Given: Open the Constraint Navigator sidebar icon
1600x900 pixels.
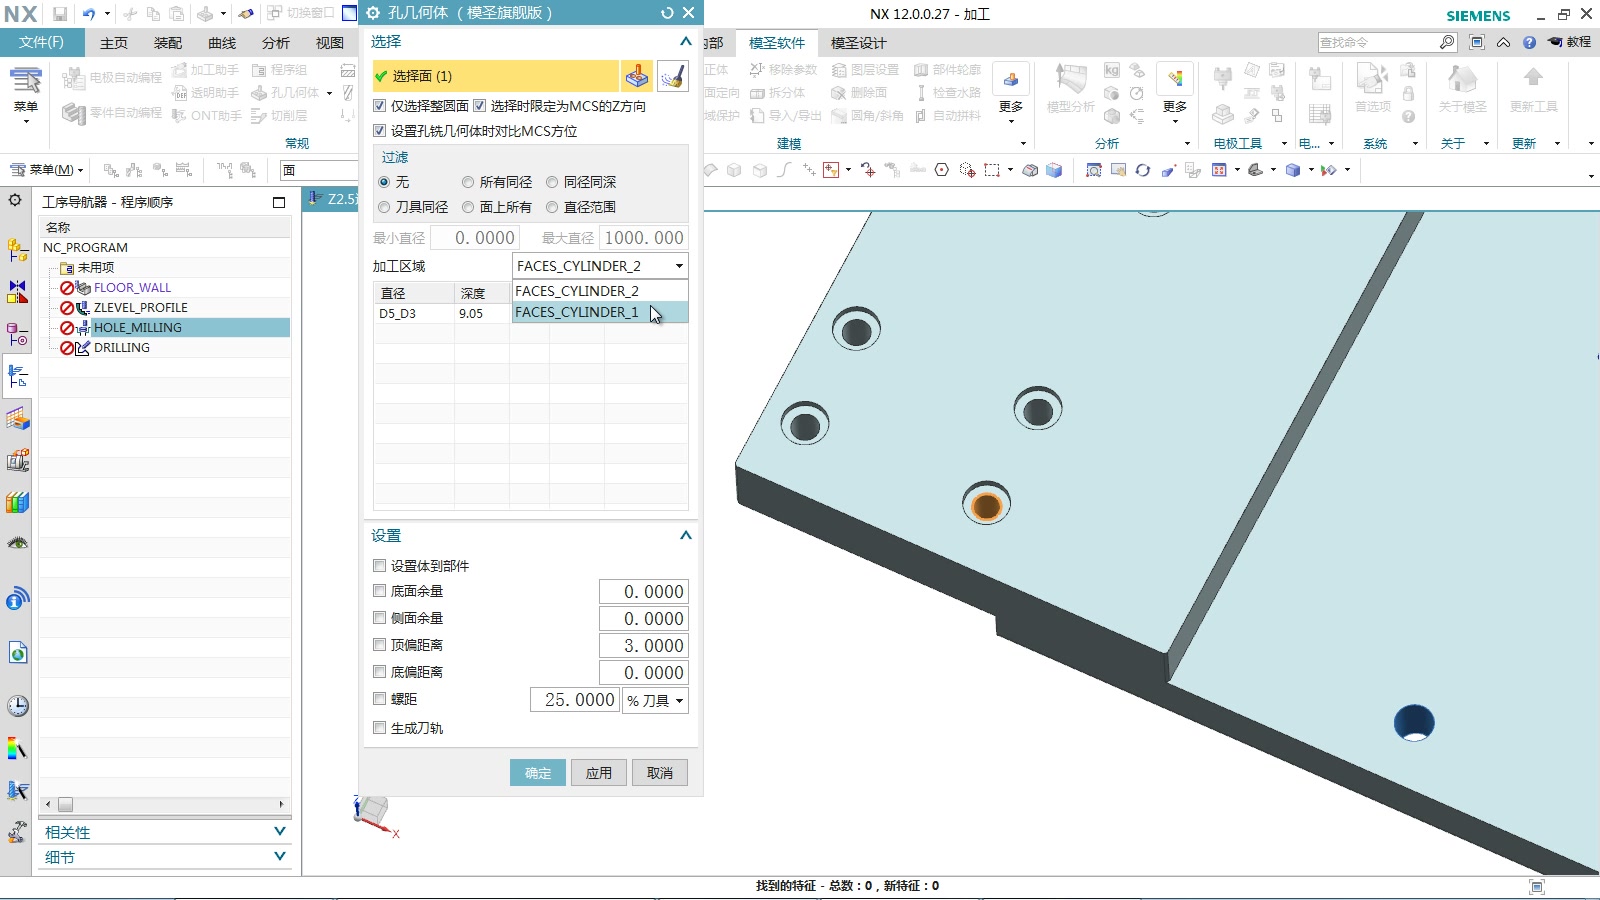Looking at the screenshot, I should (17, 292).
